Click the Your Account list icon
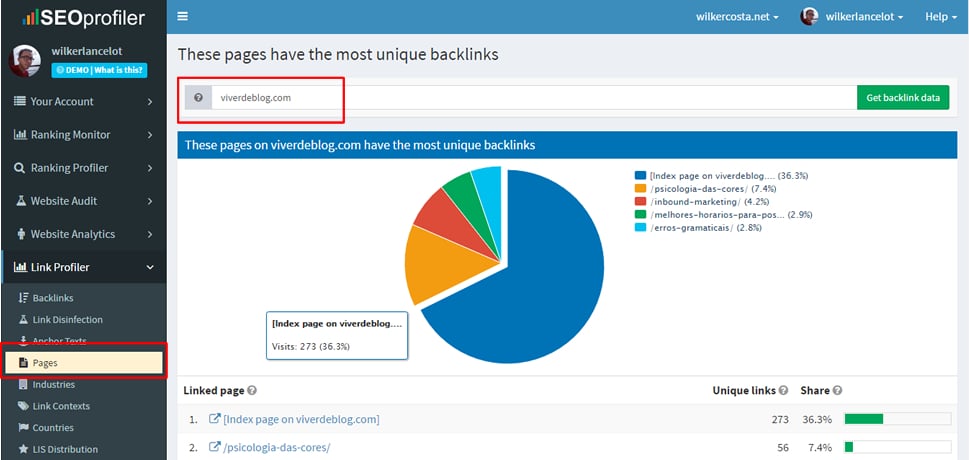969x460 pixels. tap(20, 101)
